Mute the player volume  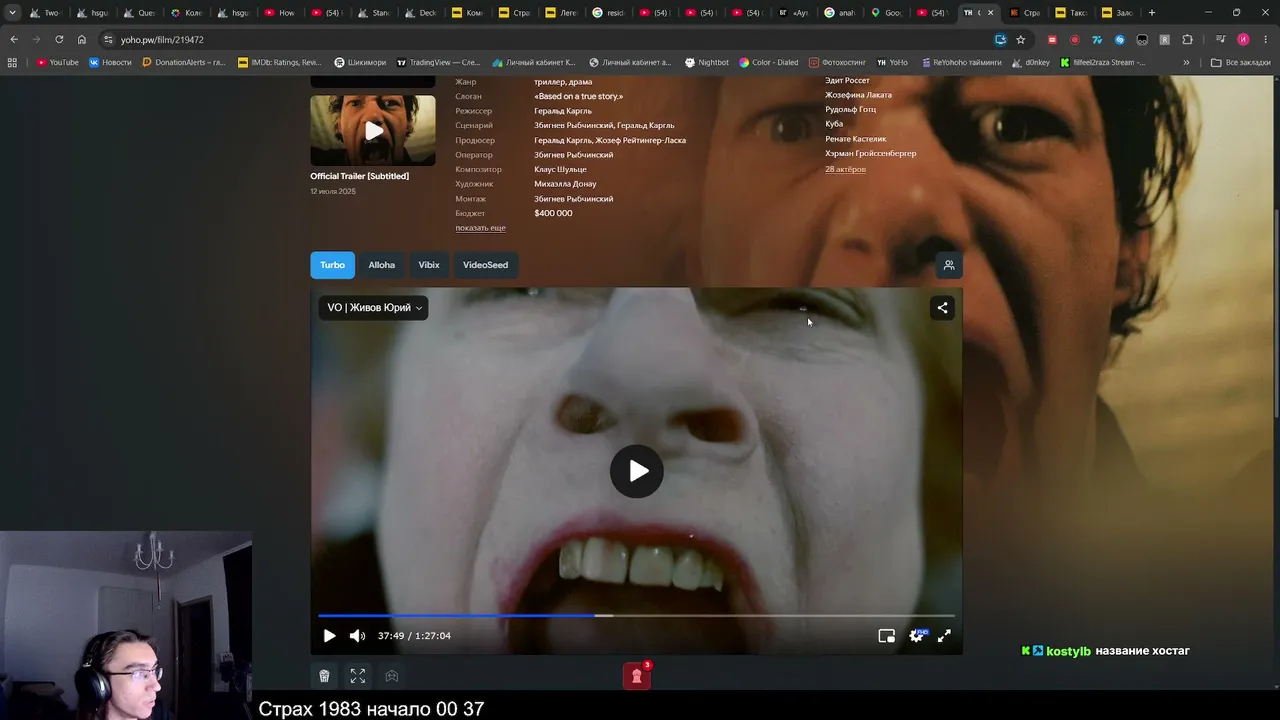pyautogui.click(x=357, y=636)
